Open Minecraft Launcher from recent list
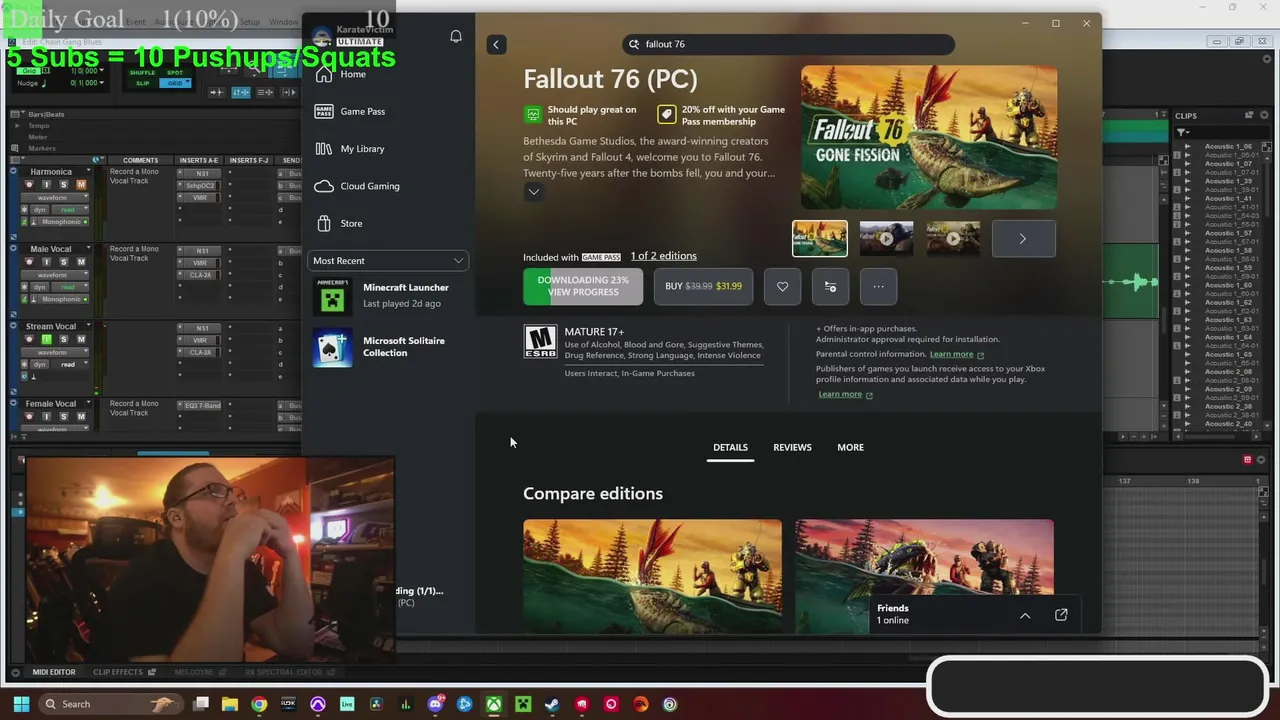Viewport: 1280px width, 720px height. pyautogui.click(x=388, y=295)
